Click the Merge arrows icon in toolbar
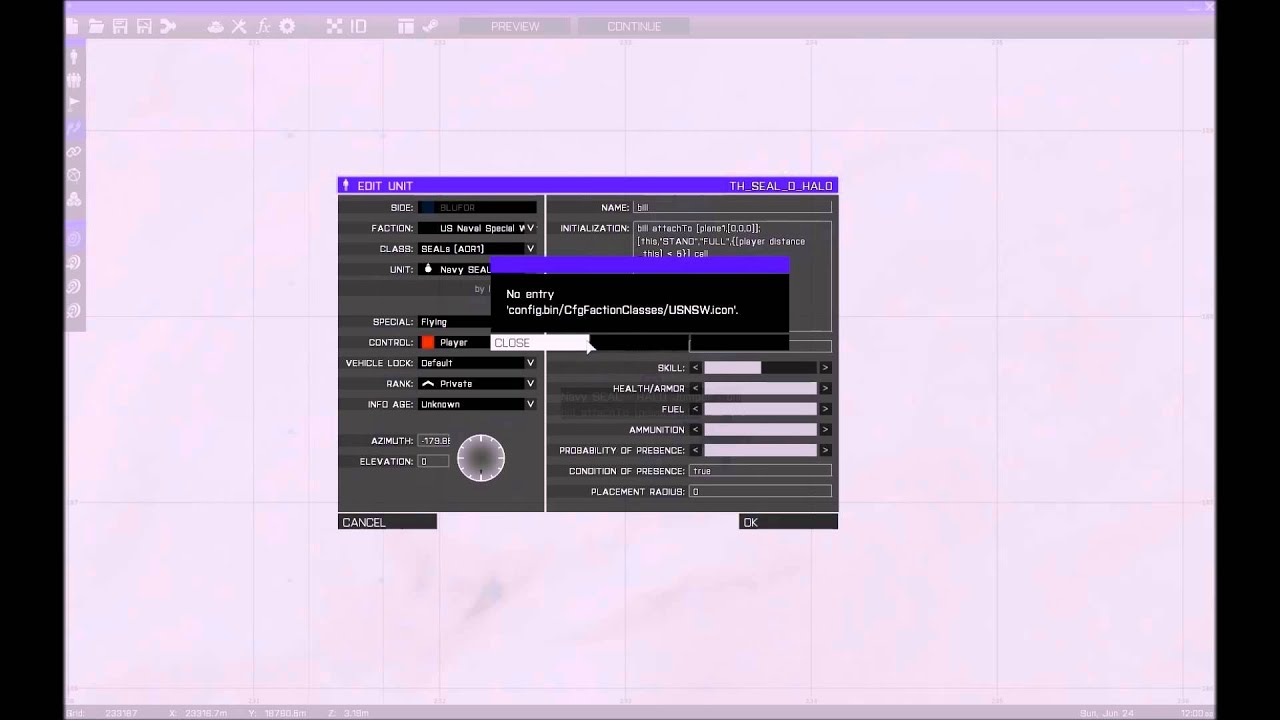 tap(168, 27)
